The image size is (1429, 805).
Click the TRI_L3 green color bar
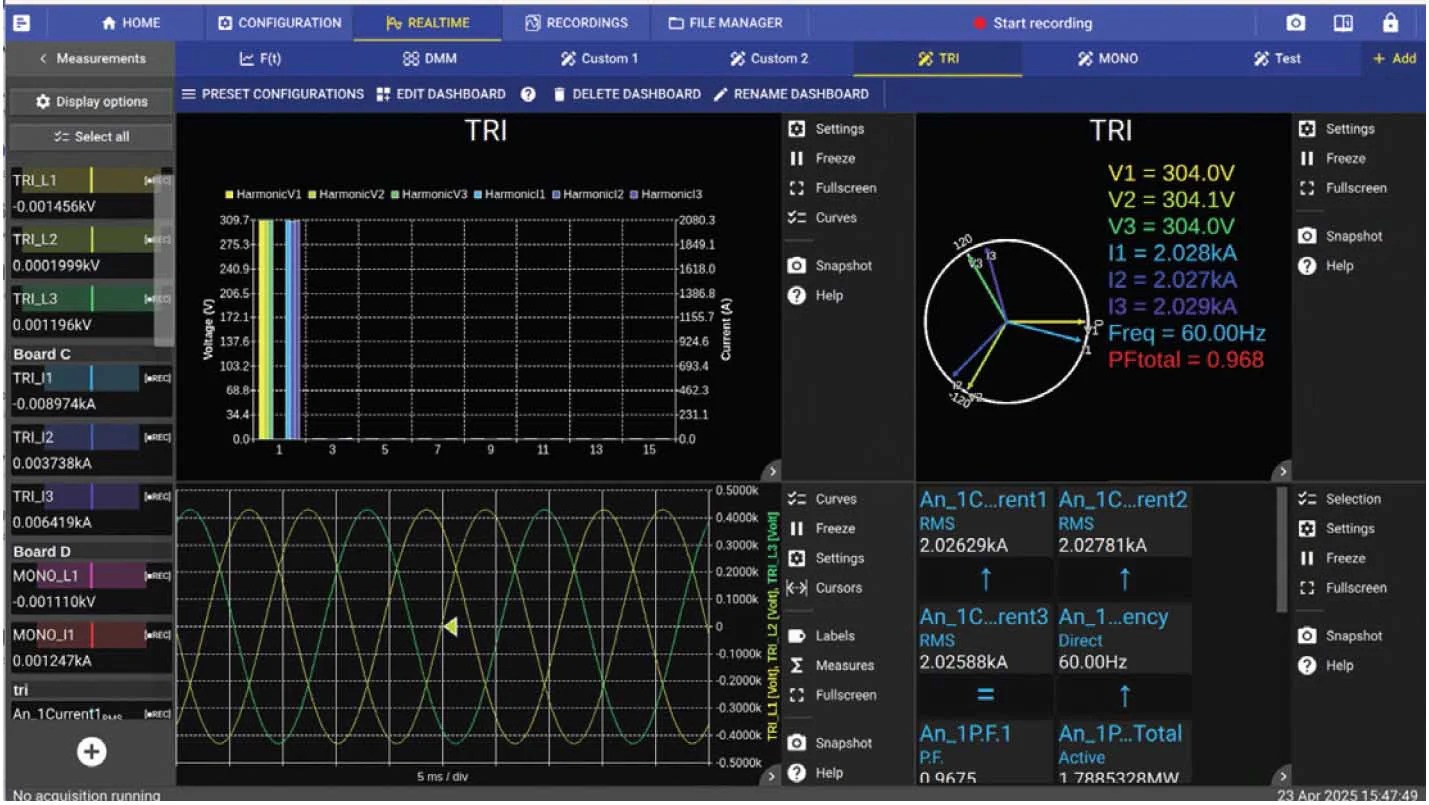(92, 299)
